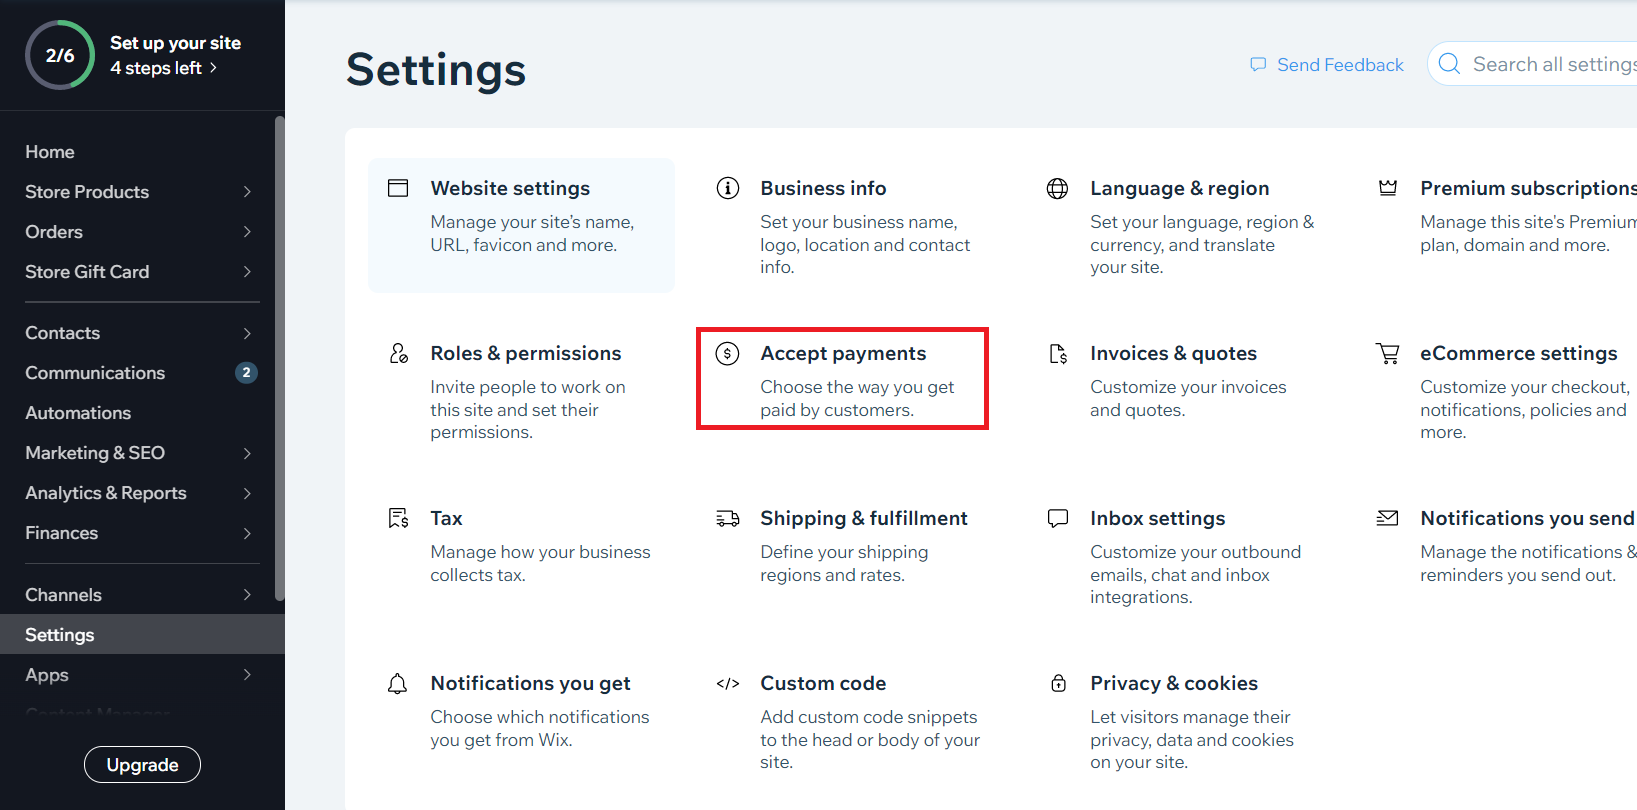Expand the Store Products submenu chevron
The image size is (1637, 810).
[247, 192]
